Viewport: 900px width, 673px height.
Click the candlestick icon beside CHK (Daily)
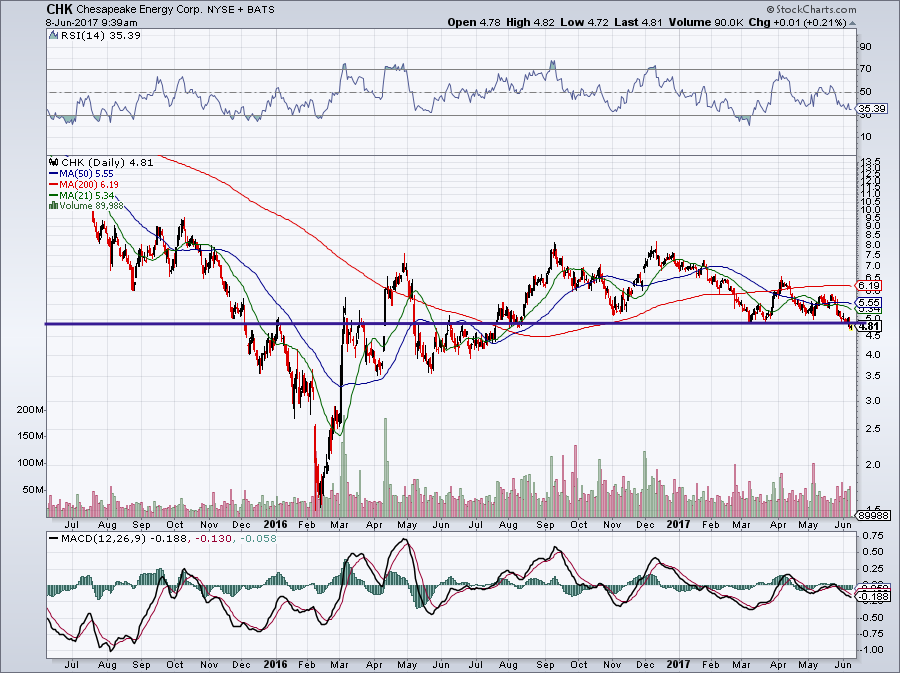(x=55, y=162)
